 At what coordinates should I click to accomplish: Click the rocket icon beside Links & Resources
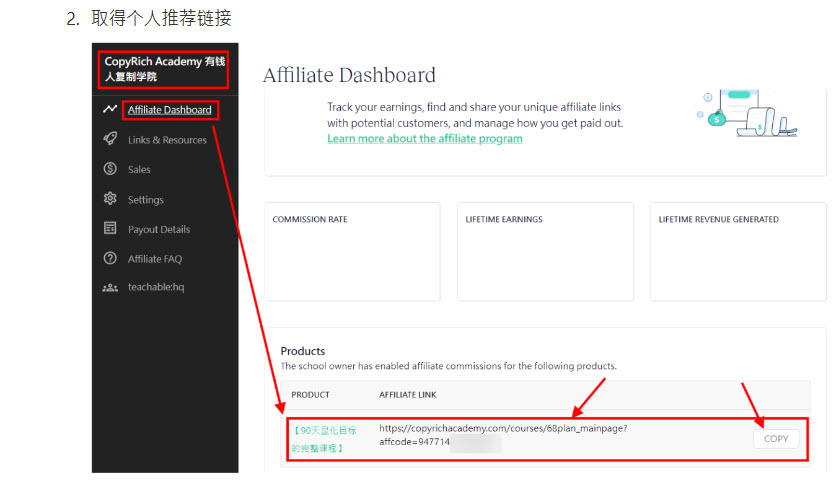click(110, 139)
